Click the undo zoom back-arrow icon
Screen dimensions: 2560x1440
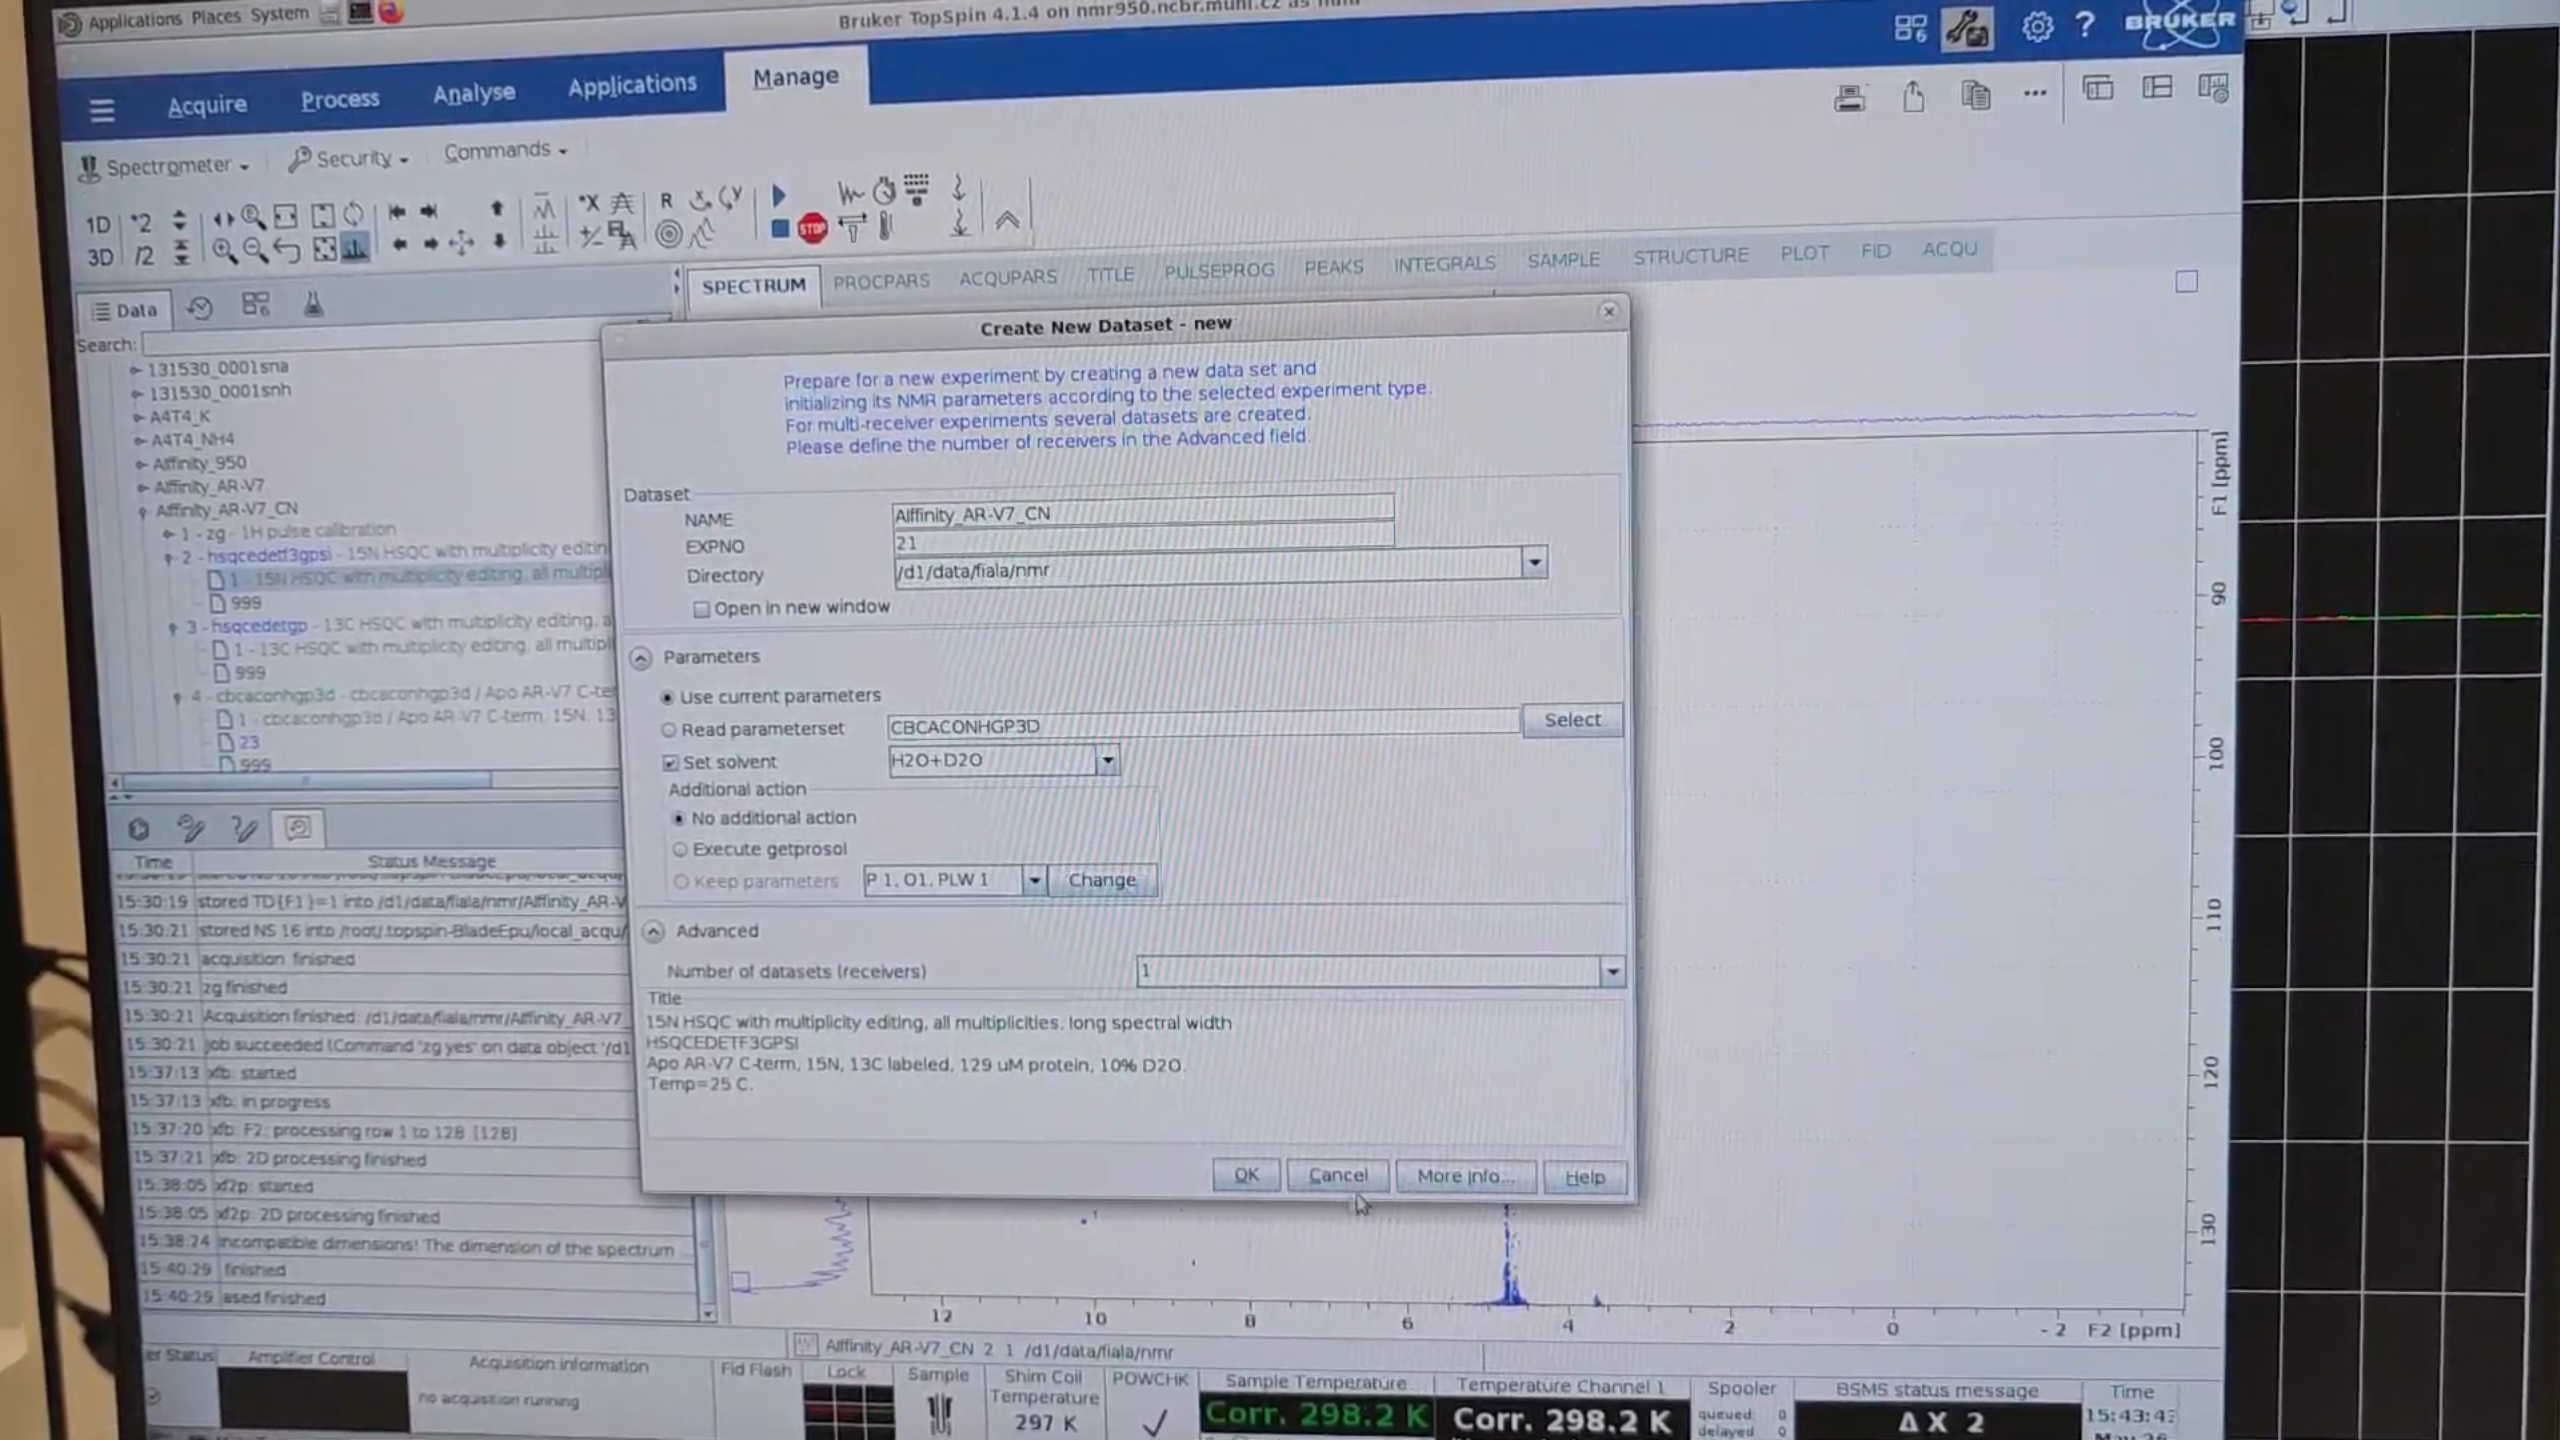coord(288,250)
